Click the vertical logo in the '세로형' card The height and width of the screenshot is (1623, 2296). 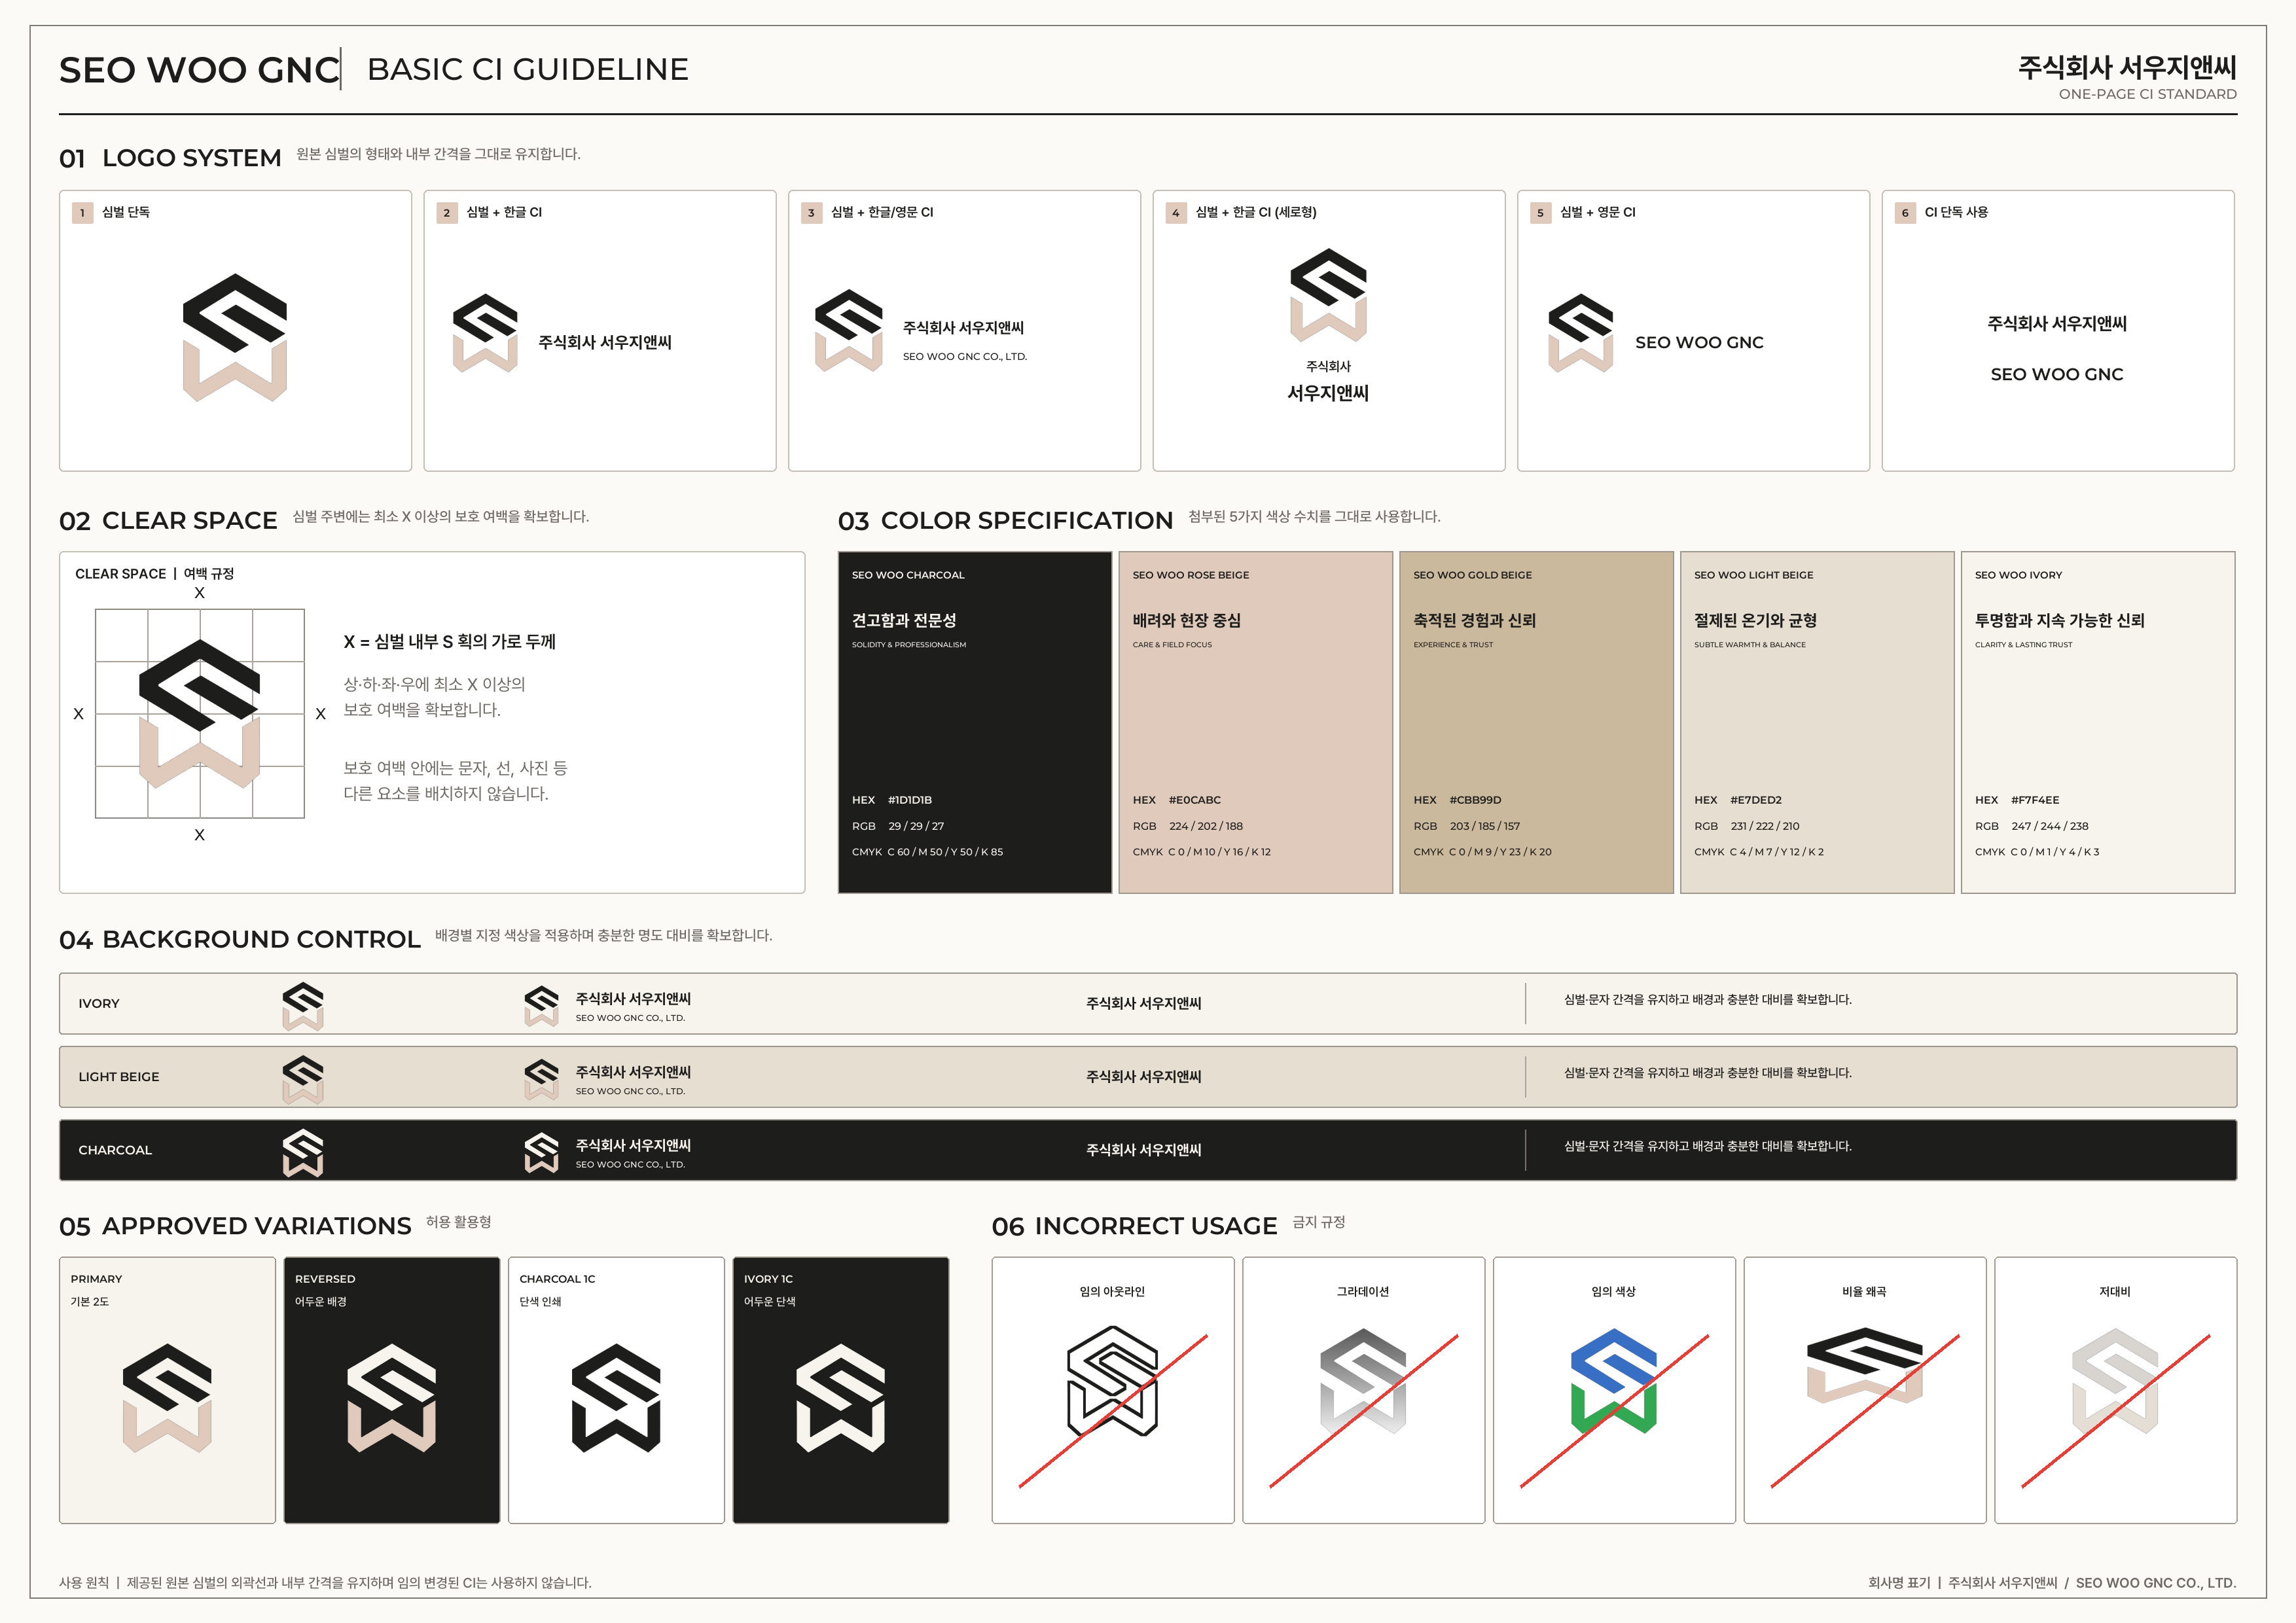(x=1328, y=326)
